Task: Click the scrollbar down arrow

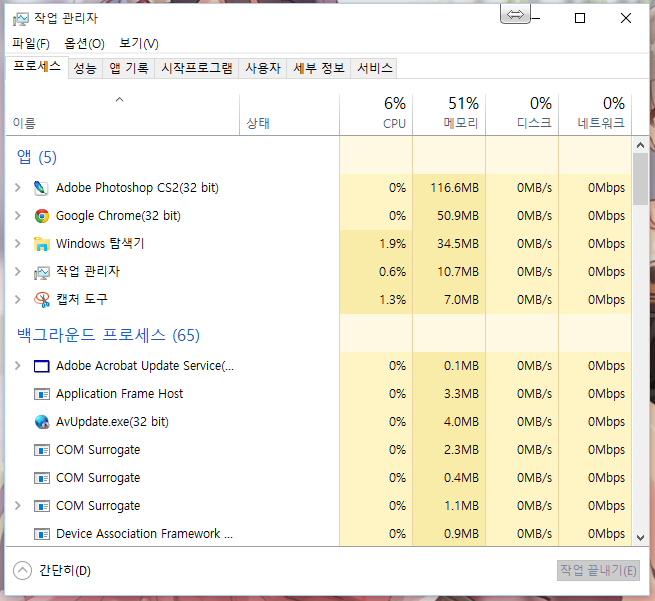Action: [x=640, y=538]
